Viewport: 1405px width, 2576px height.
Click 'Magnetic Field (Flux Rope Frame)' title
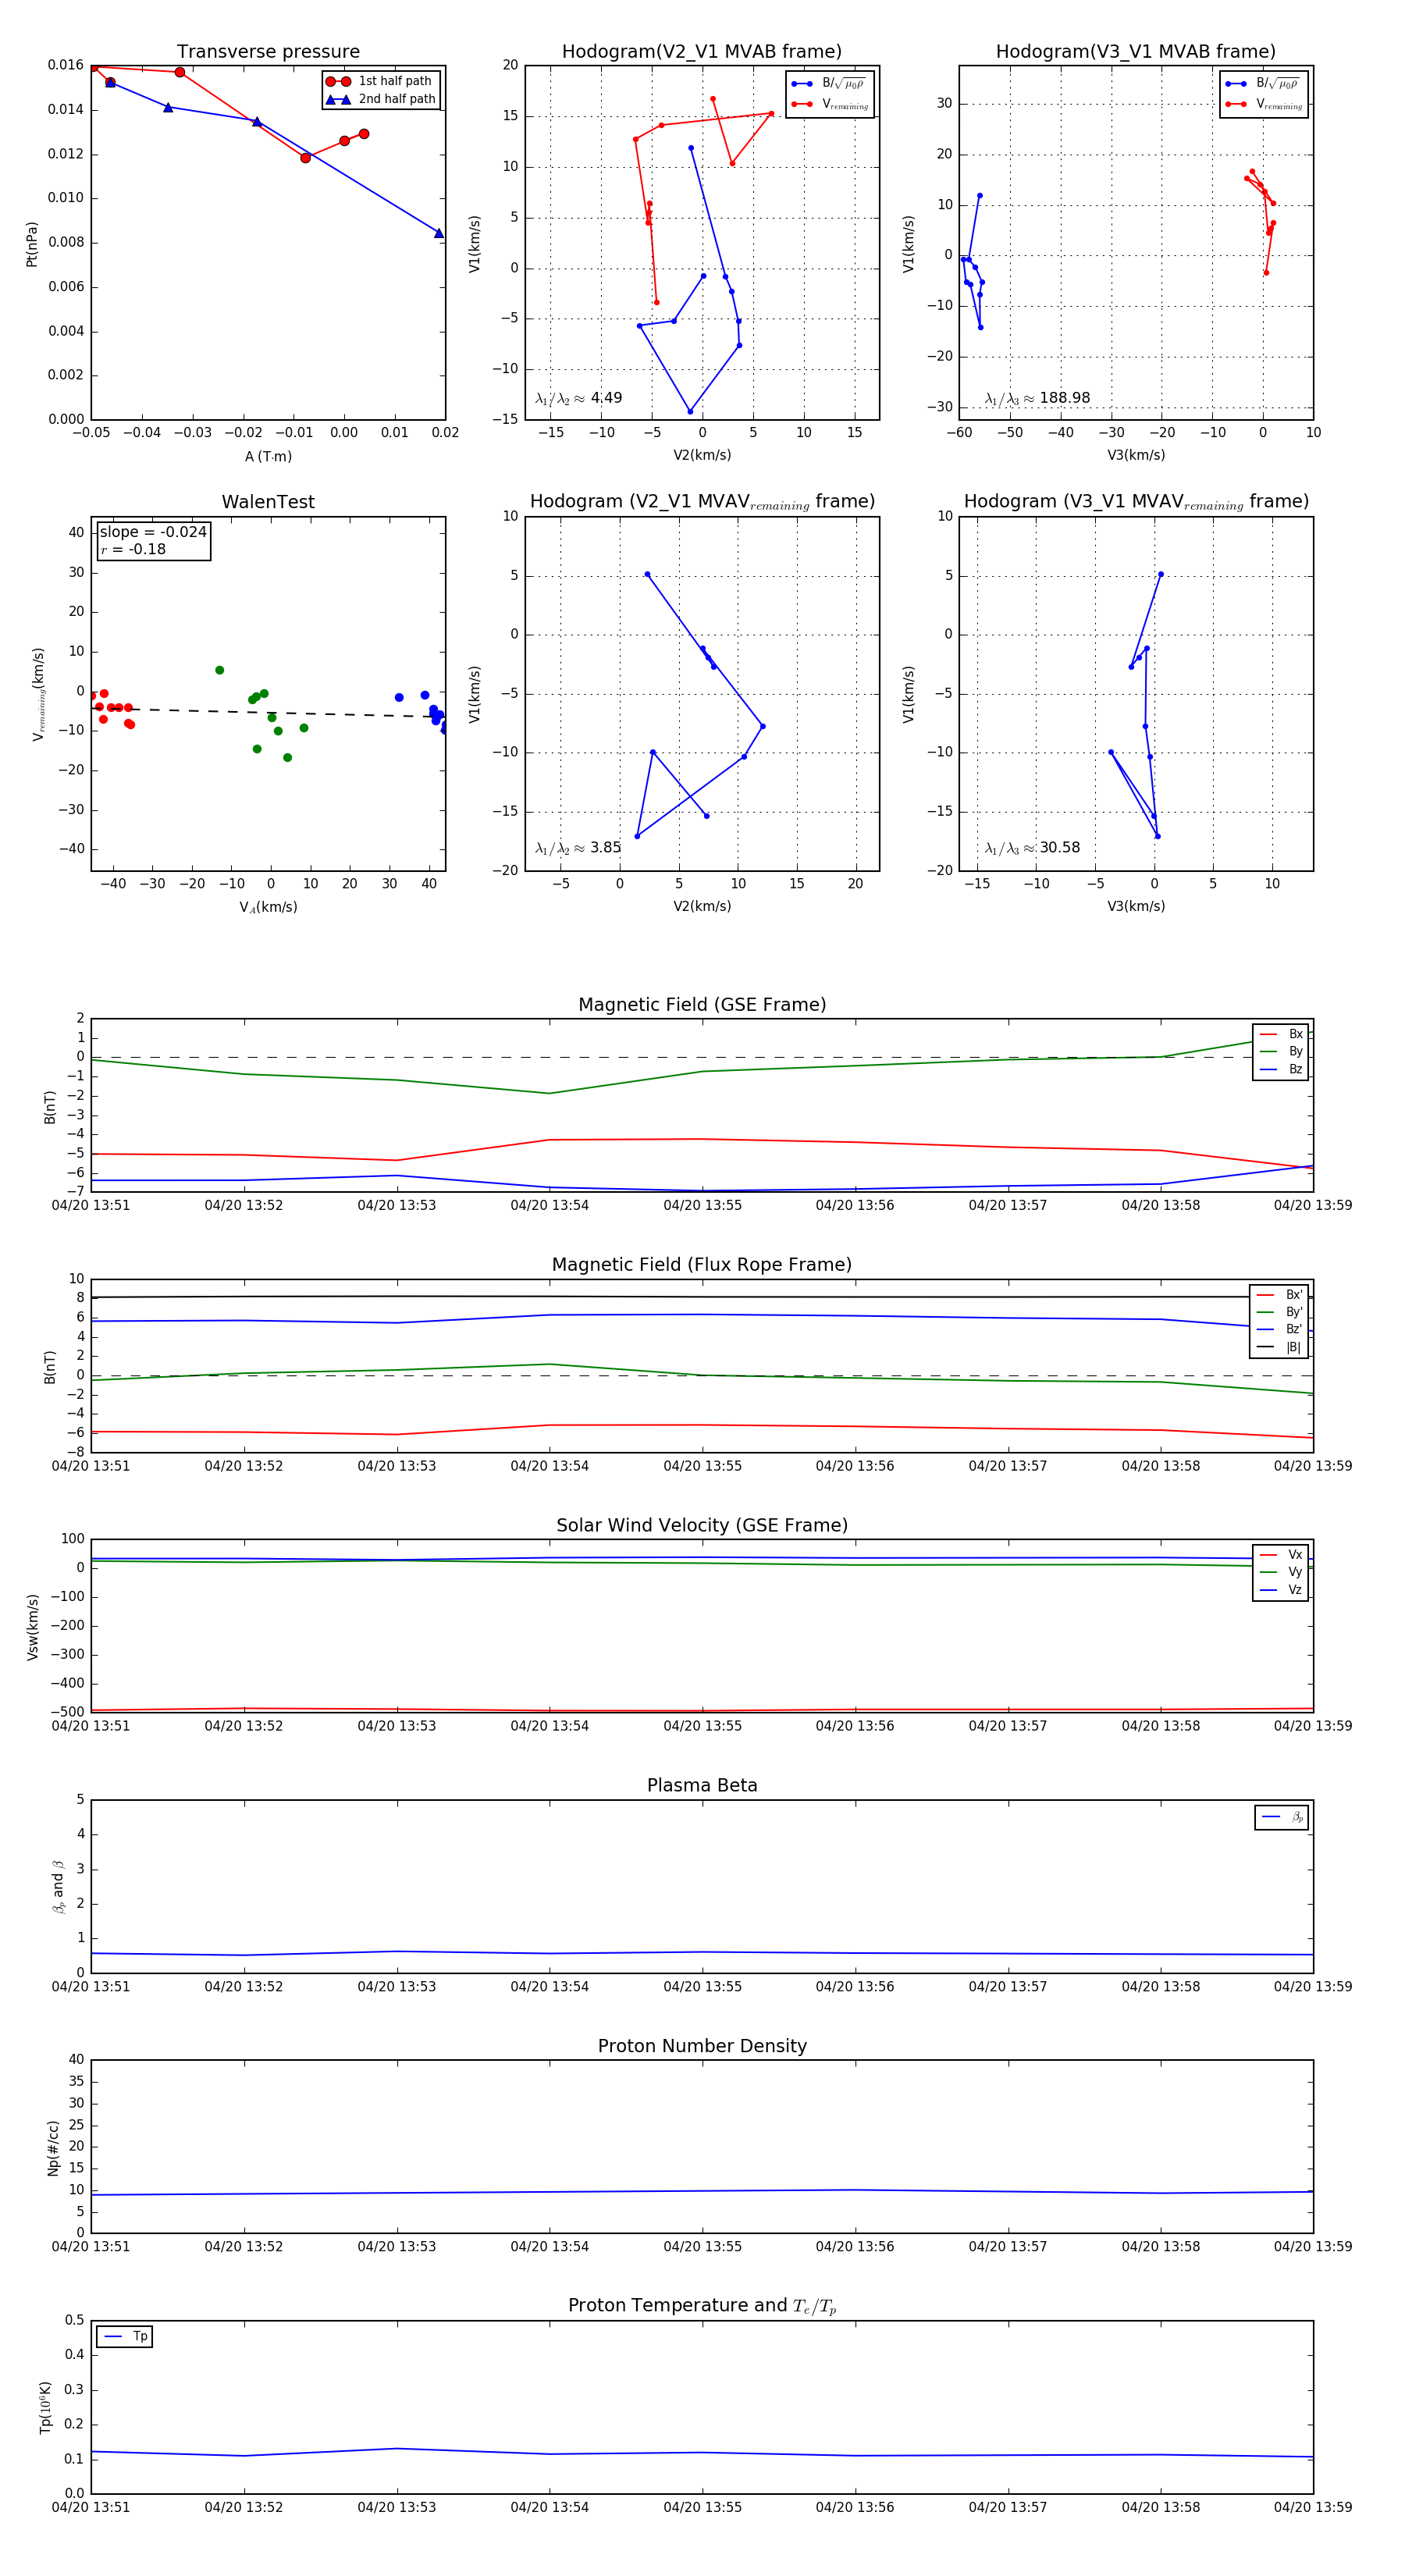702,1265
